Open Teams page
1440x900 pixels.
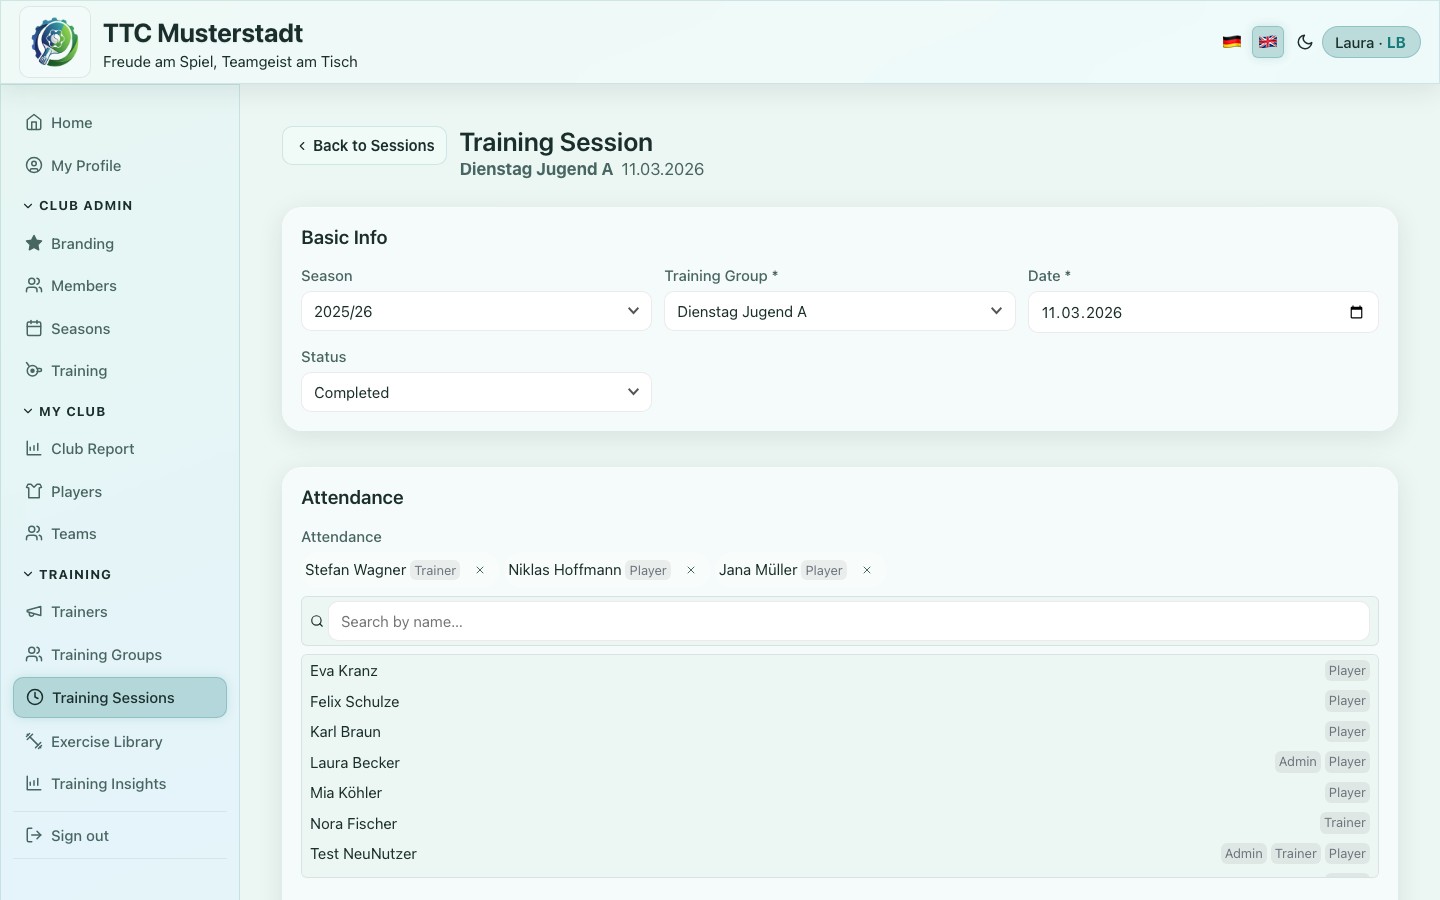coord(120,534)
